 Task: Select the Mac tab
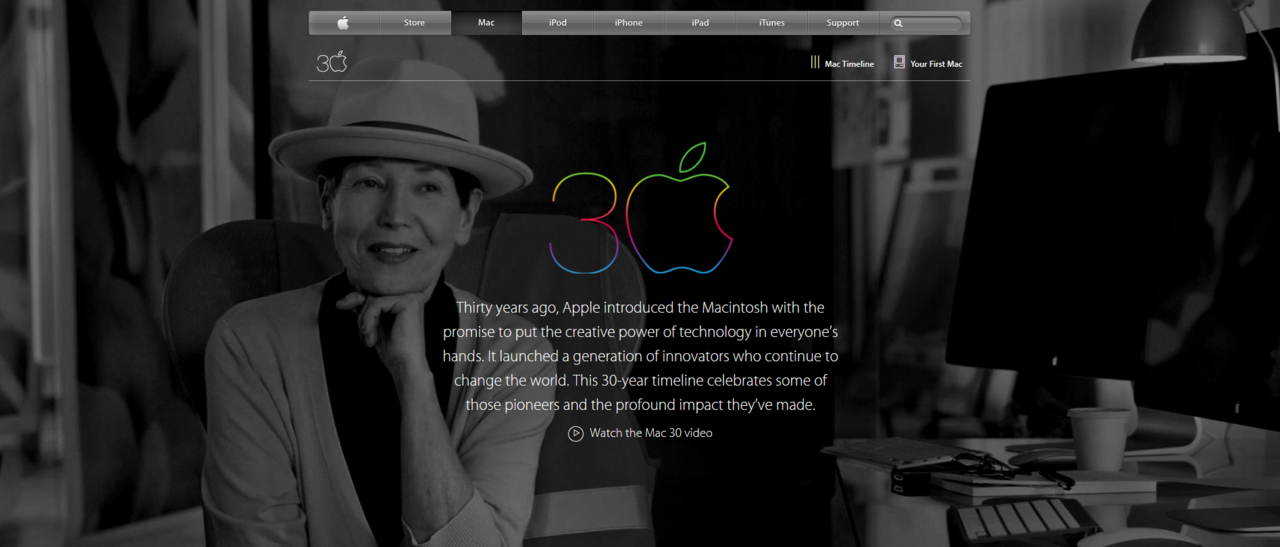tap(486, 23)
